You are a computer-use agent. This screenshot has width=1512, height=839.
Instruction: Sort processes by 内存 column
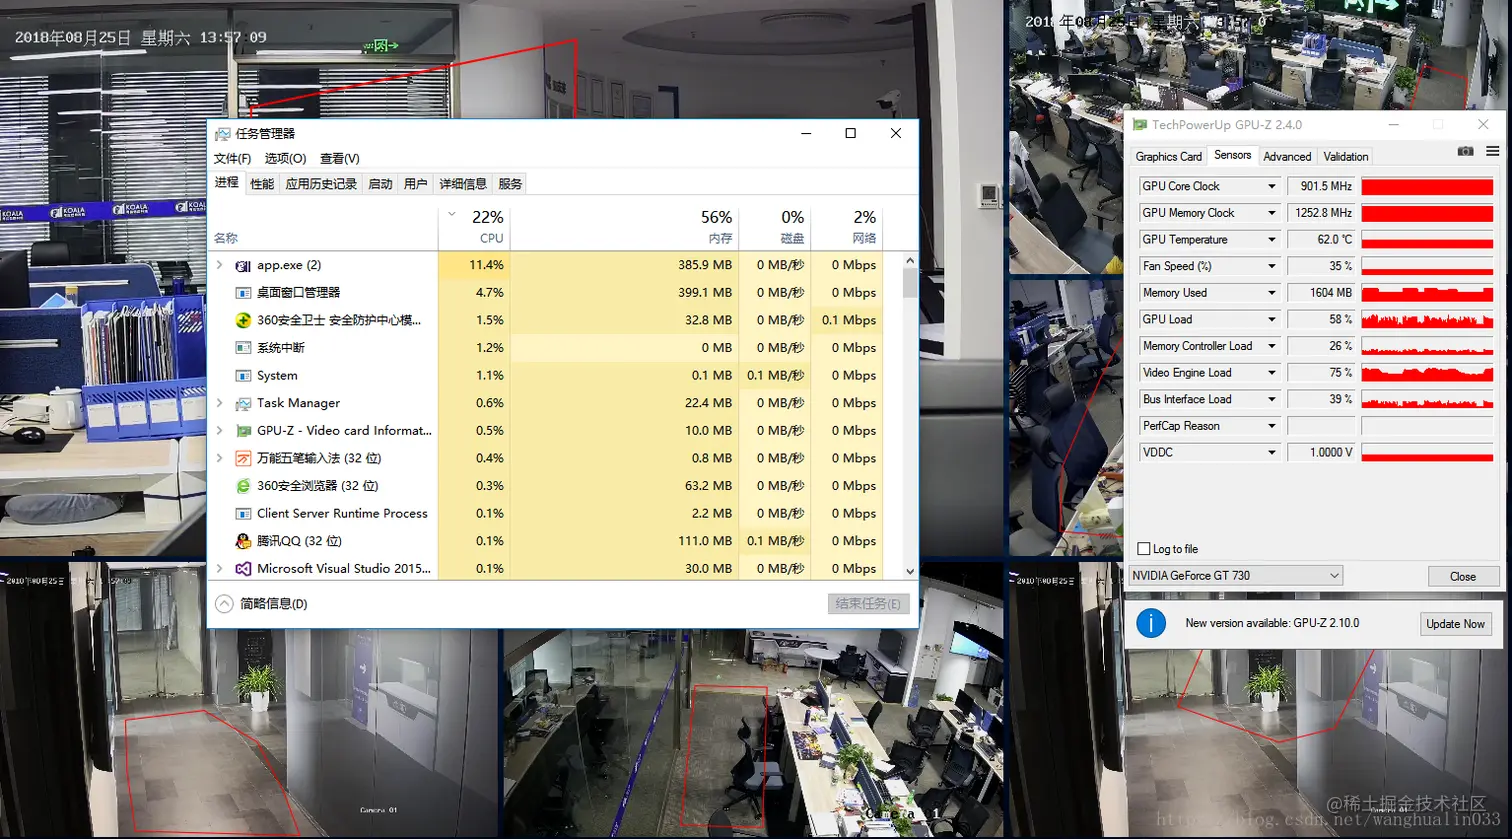625,227
